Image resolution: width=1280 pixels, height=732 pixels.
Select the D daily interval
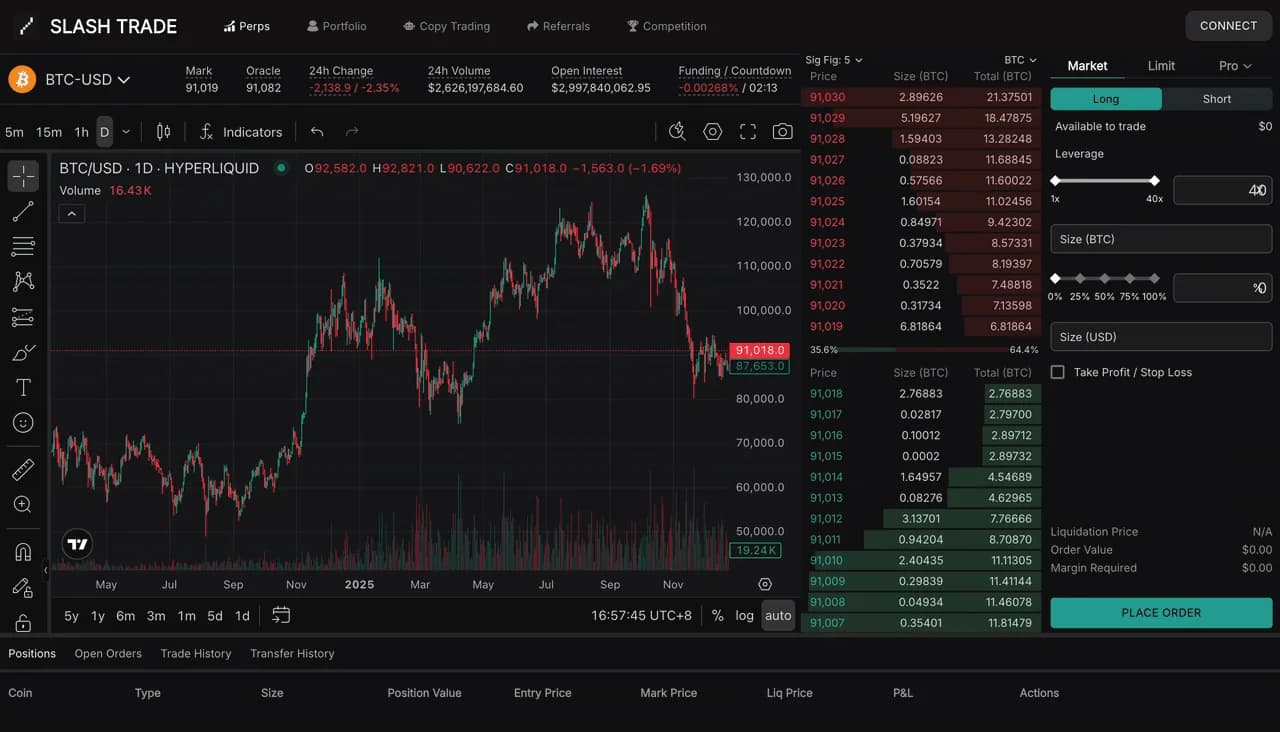[x=105, y=132]
